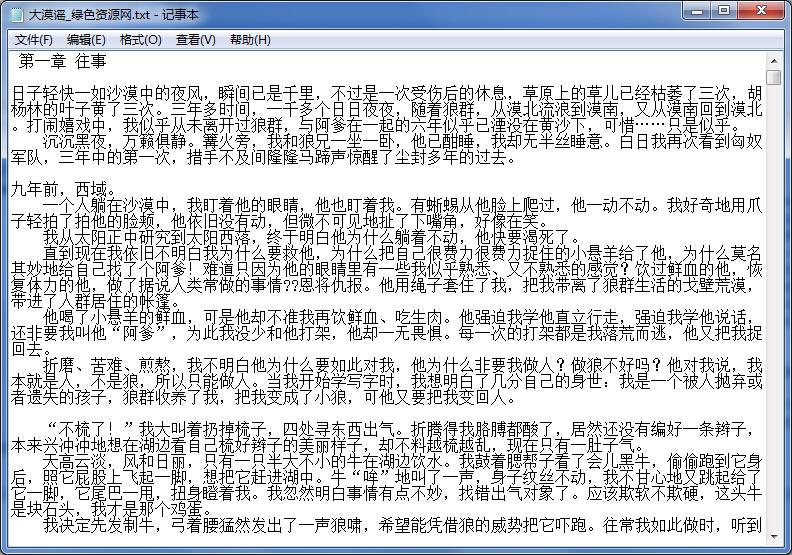Click the vertical scrollbar thumb

coord(774,77)
